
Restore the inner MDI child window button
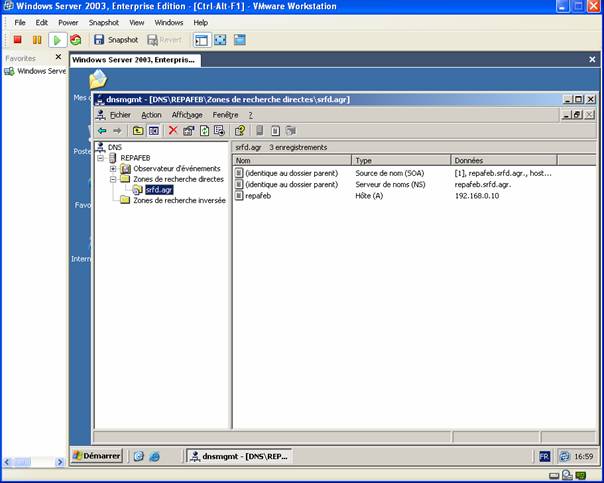pos(577,114)
